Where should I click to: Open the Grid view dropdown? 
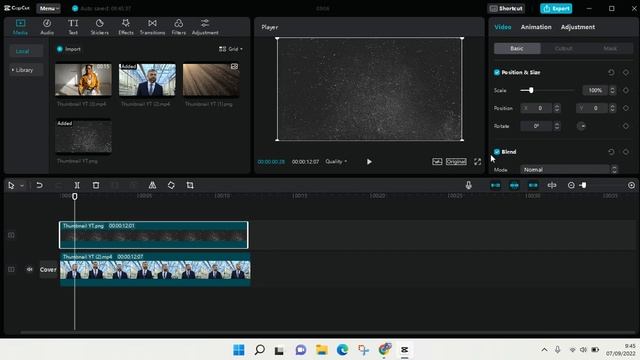click(x=231, y=49)
